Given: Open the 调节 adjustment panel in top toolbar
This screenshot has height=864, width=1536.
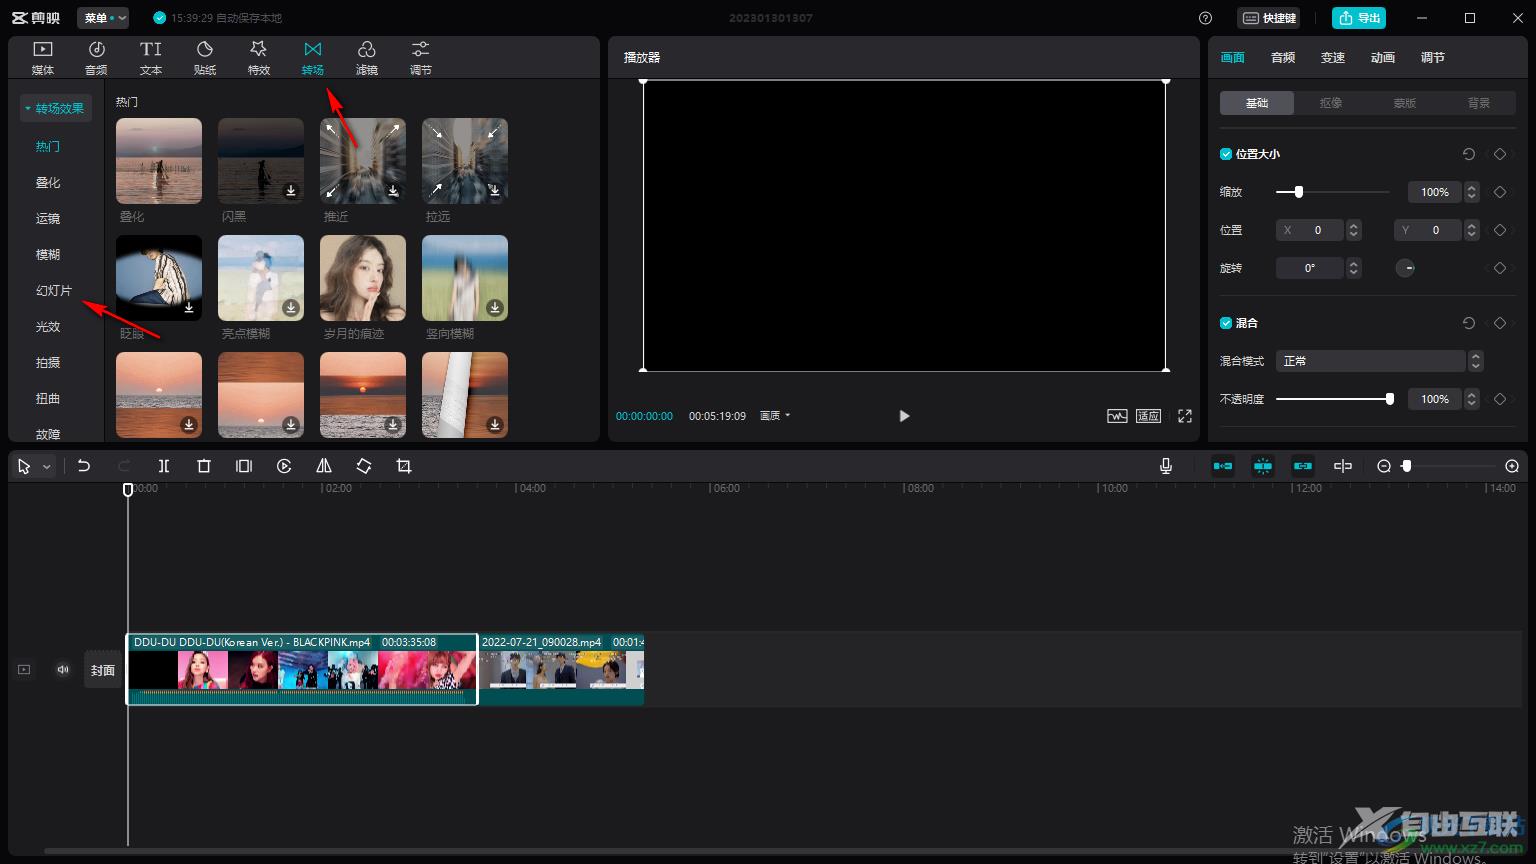Looking at the screenshot, I should (421, 58).
